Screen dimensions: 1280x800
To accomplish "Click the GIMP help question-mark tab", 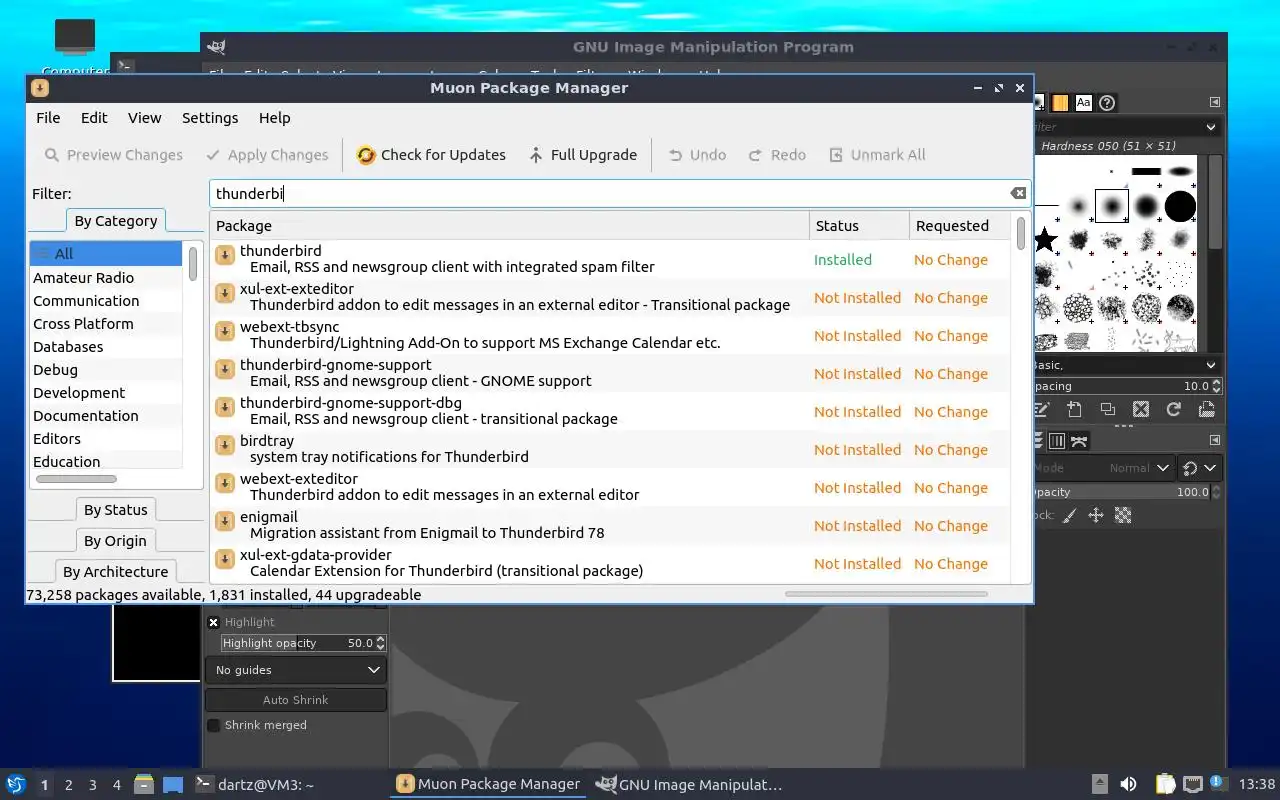I will click(1107, 103).
